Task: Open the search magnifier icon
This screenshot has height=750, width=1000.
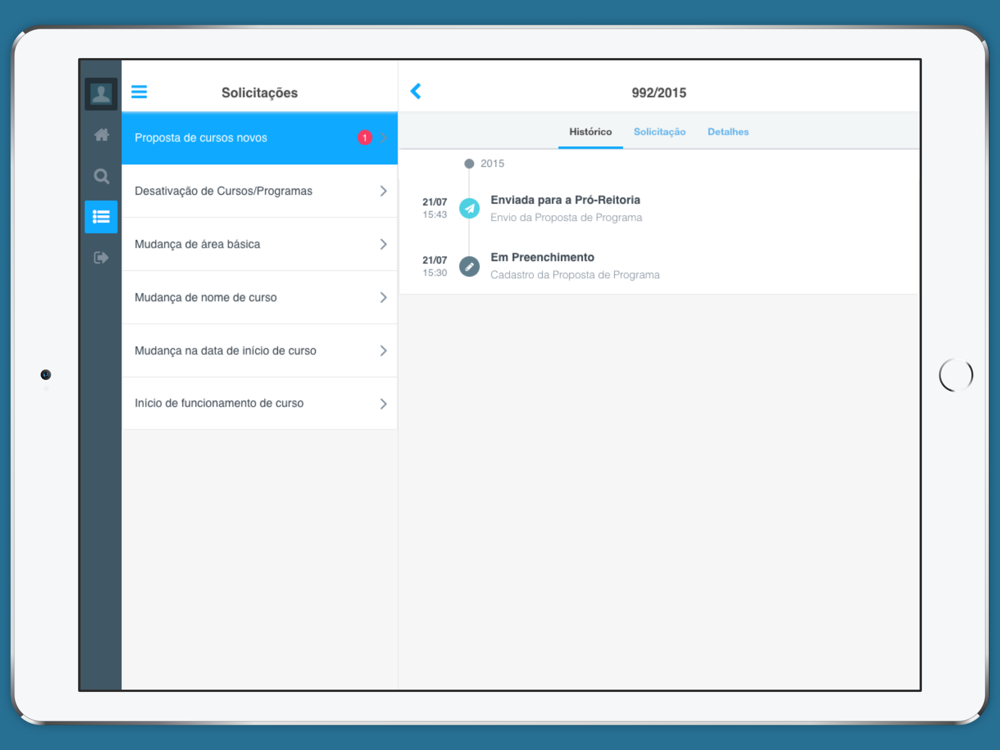Action: click(101, 176)
